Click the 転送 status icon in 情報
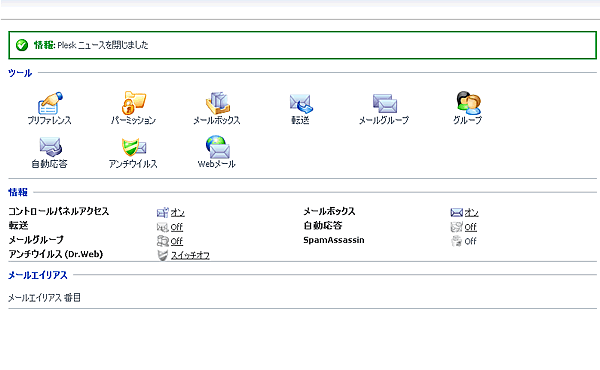Screen dimensions: 600x370 [163, 227]
